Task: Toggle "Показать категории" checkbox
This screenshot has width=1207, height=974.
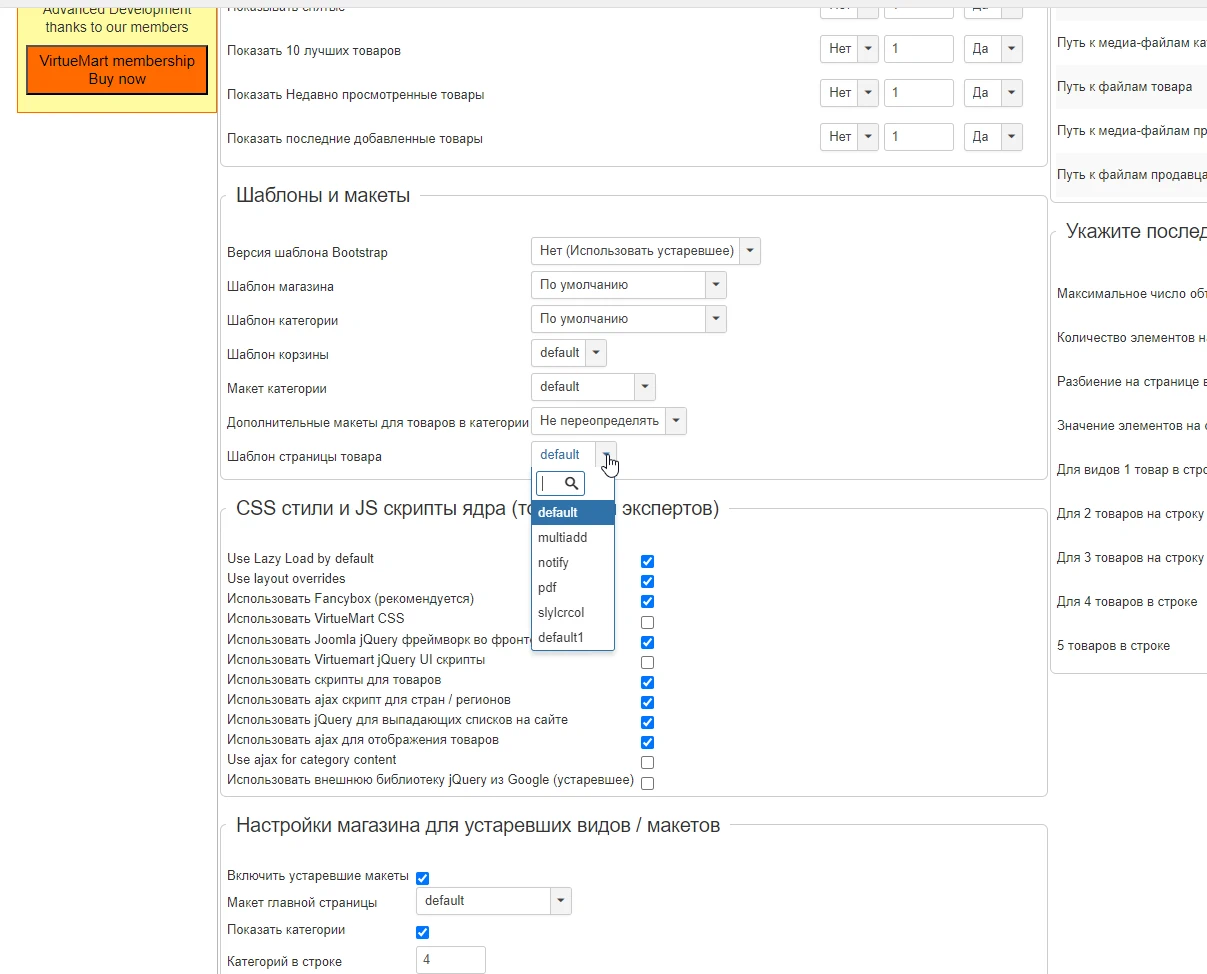Action: pos(422,931)
